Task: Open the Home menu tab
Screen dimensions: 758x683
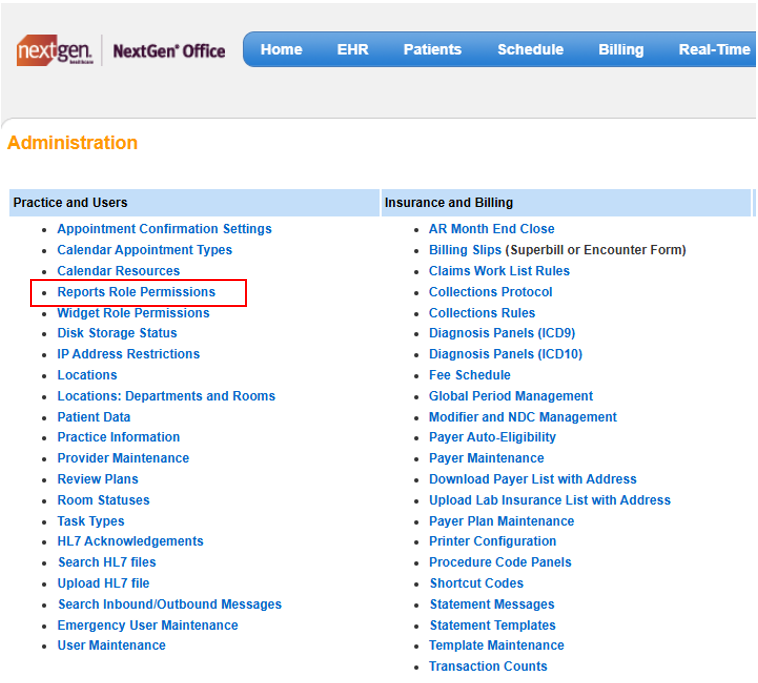Action: pyautogui.click(x=281, y=50)
